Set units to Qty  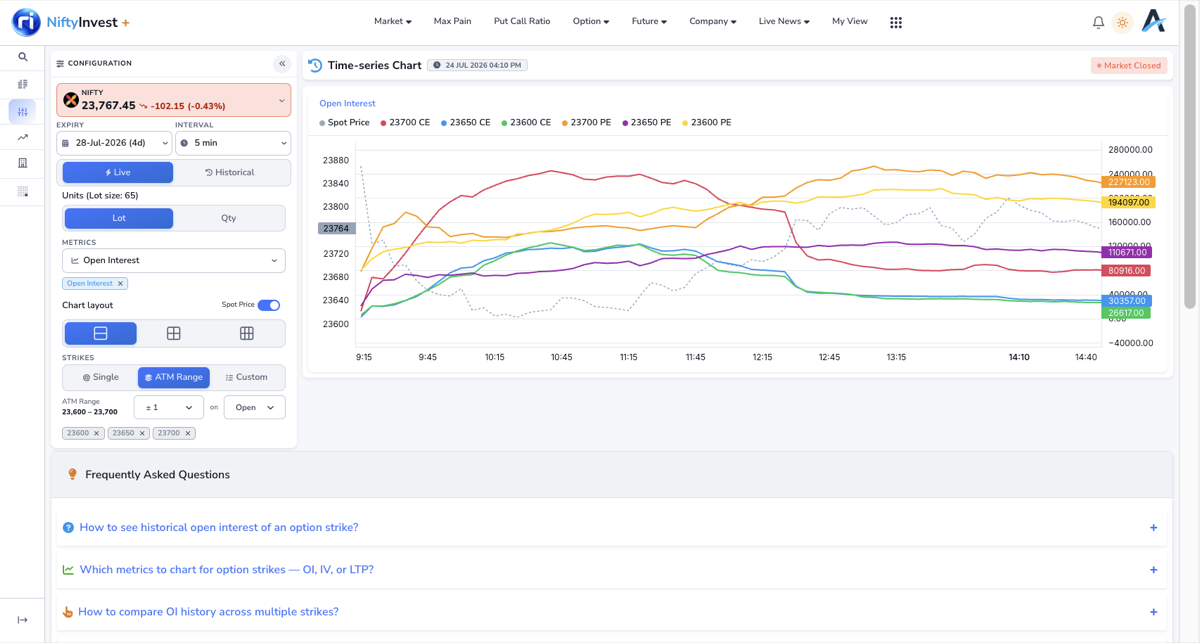tap(228, 218)
